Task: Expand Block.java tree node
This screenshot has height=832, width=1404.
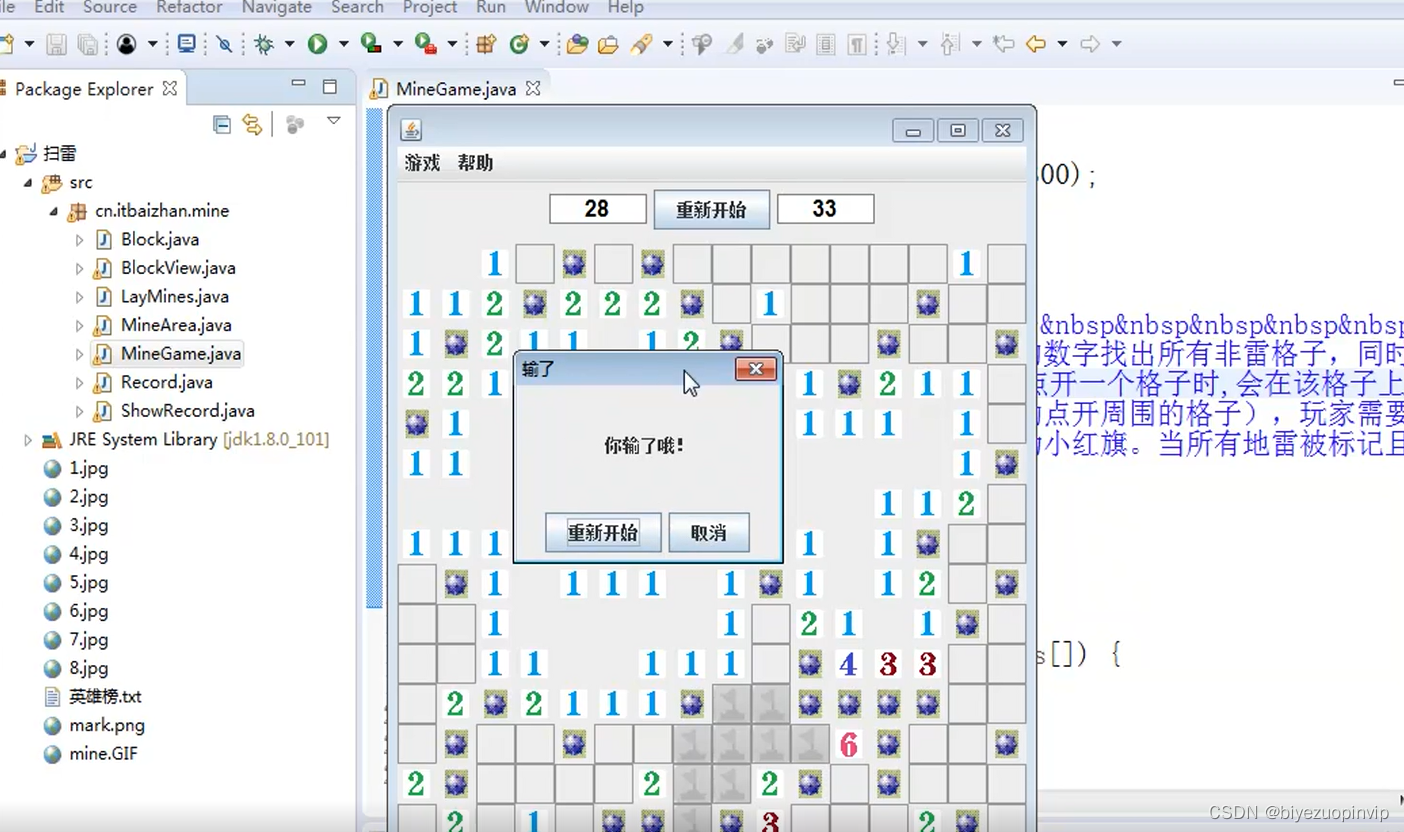Action: 80,240
